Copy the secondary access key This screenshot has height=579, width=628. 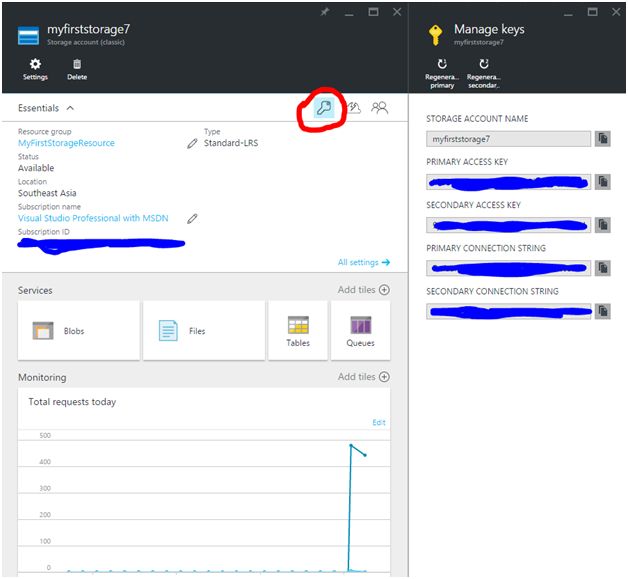click(x=603, y=225)
